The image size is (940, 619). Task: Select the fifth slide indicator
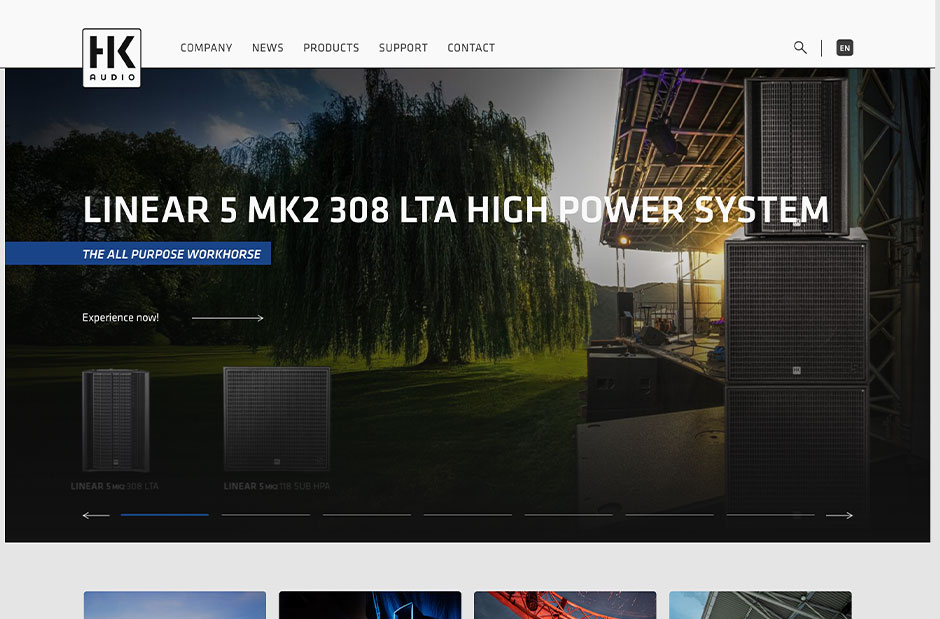tap(569, 515)
